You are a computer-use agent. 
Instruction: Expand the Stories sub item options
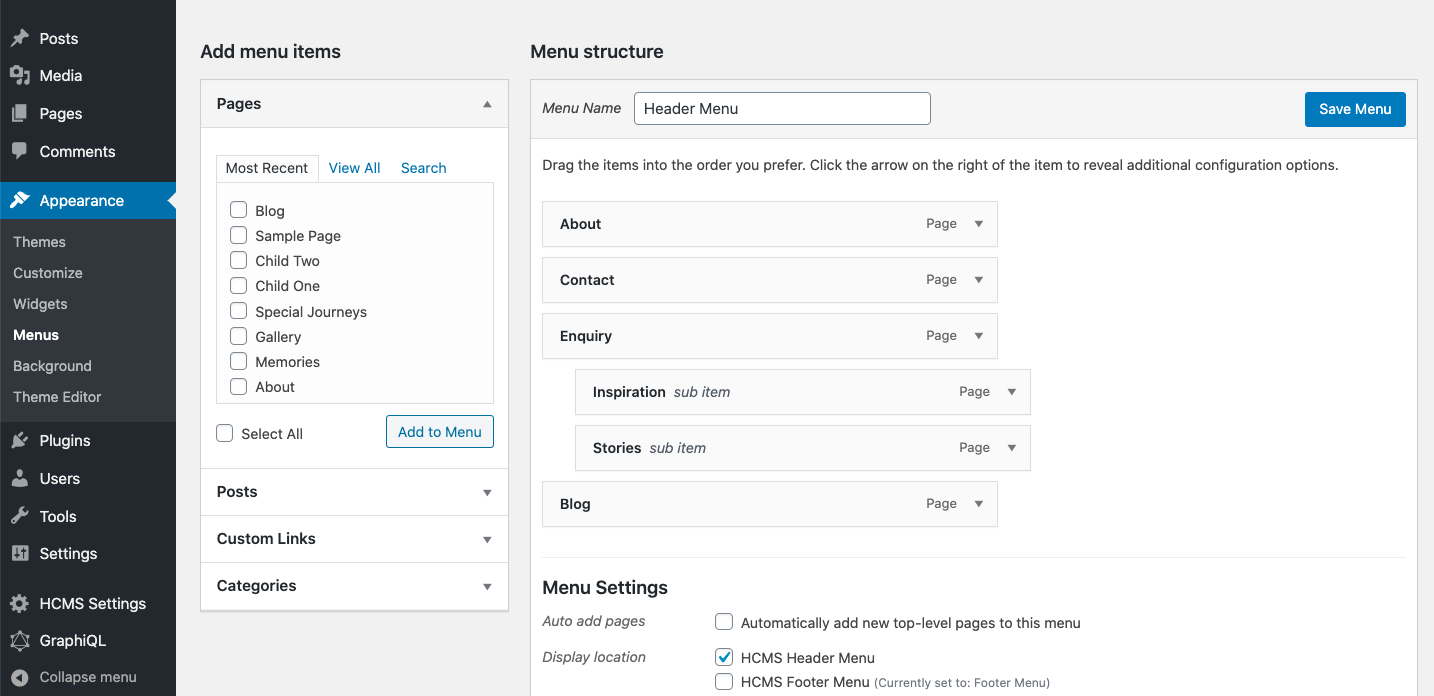(x=1012, y=448)
